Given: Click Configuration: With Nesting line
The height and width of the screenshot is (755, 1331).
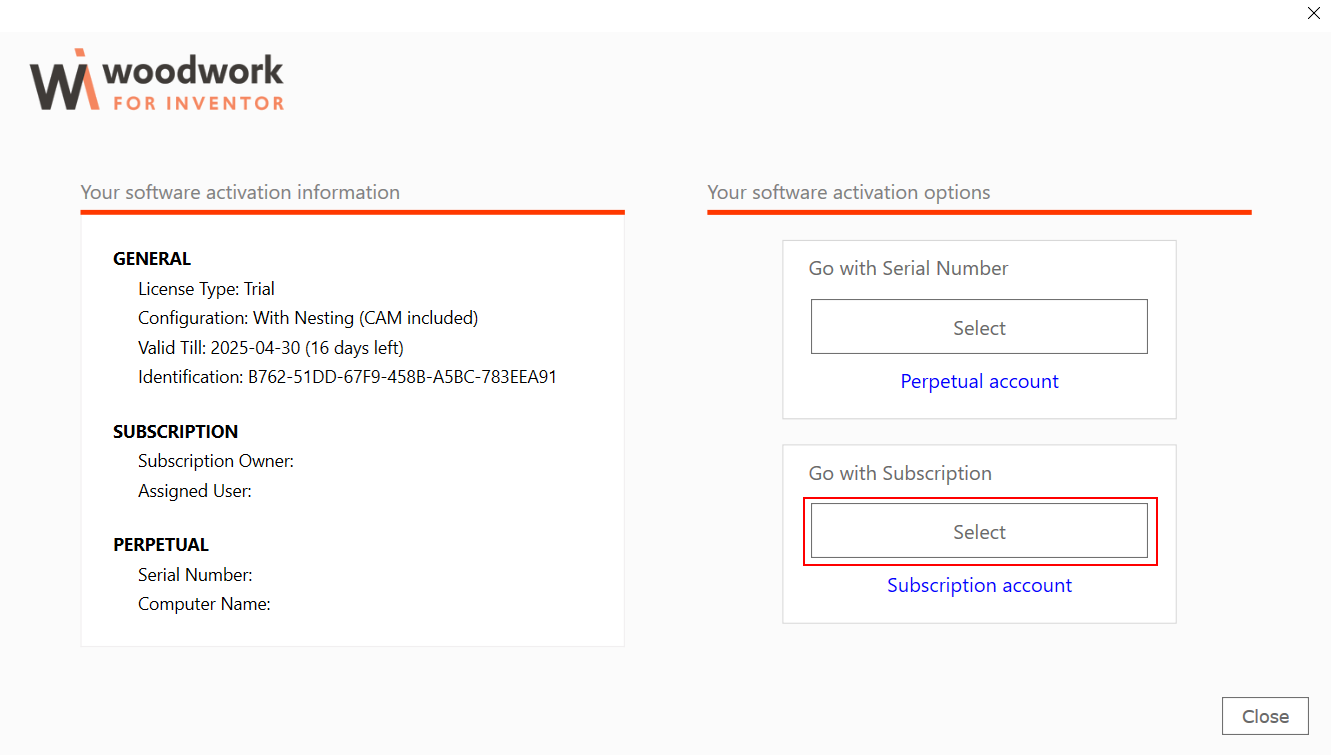Looking at the screenshot, I should point(308,318).
